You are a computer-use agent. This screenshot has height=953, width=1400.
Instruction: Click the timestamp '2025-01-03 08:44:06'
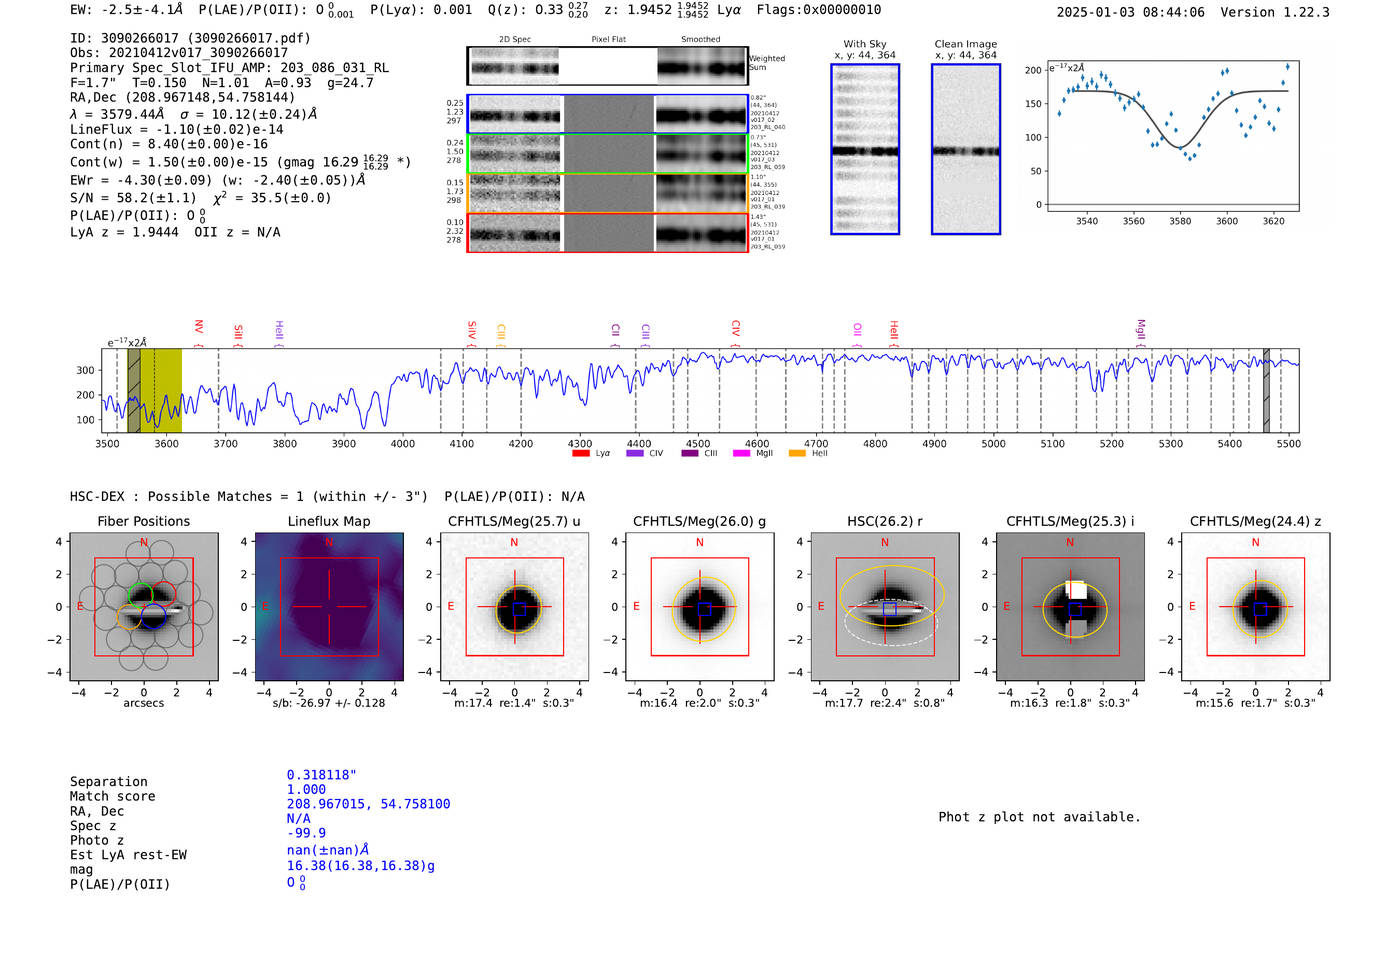(x=1131, y=13)
